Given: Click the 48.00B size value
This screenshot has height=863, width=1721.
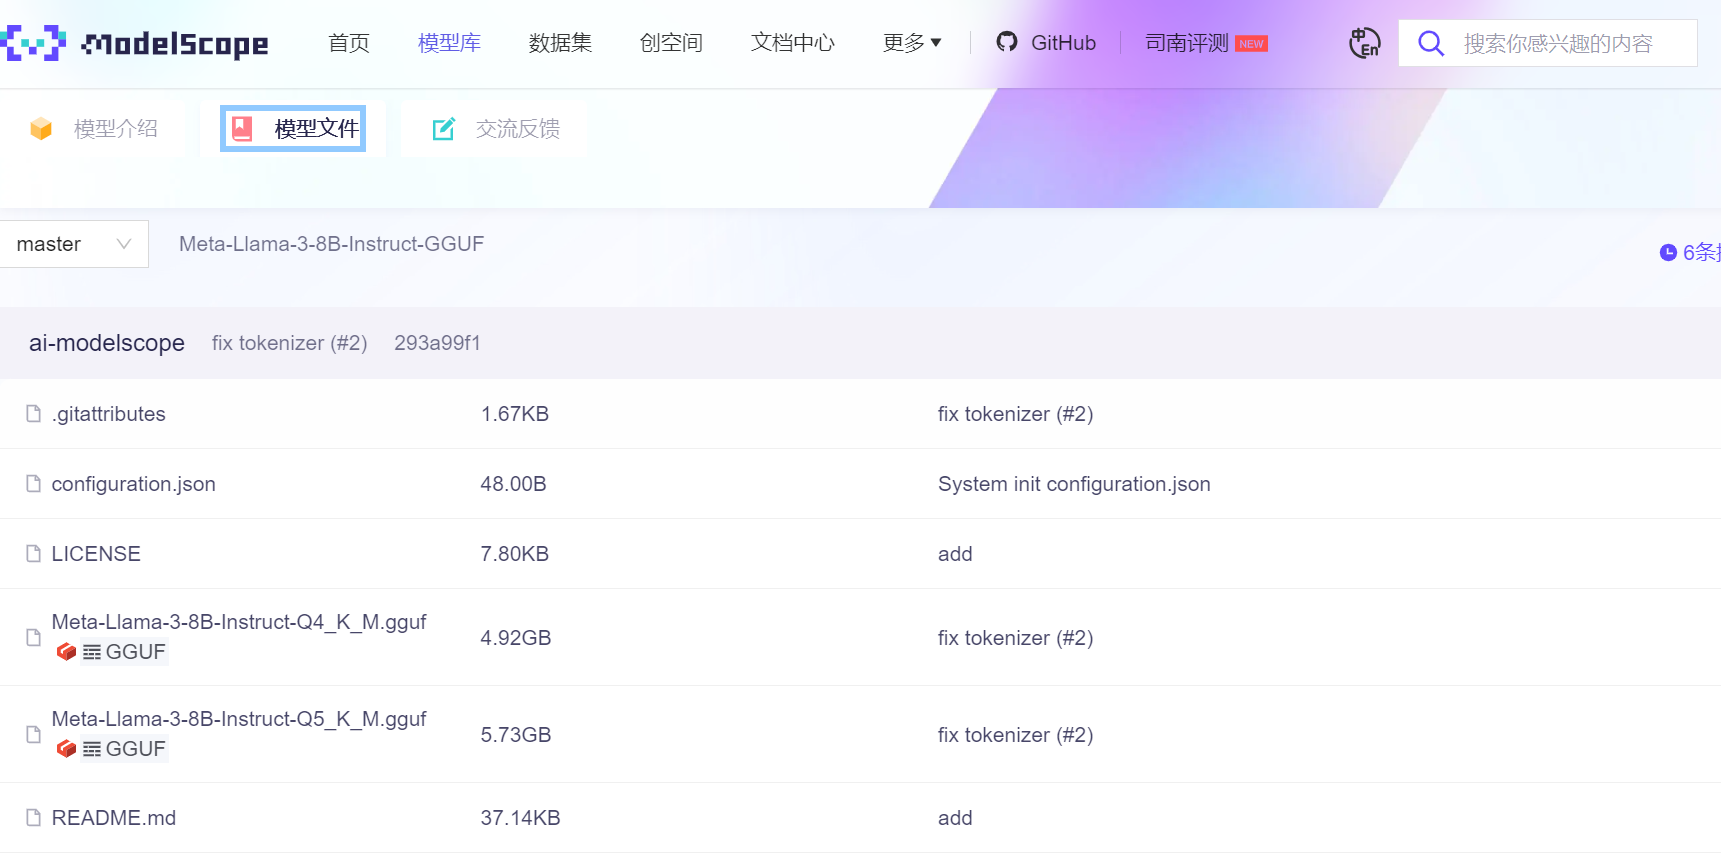Looking at the screenshot, I should (x=513, y=484).
